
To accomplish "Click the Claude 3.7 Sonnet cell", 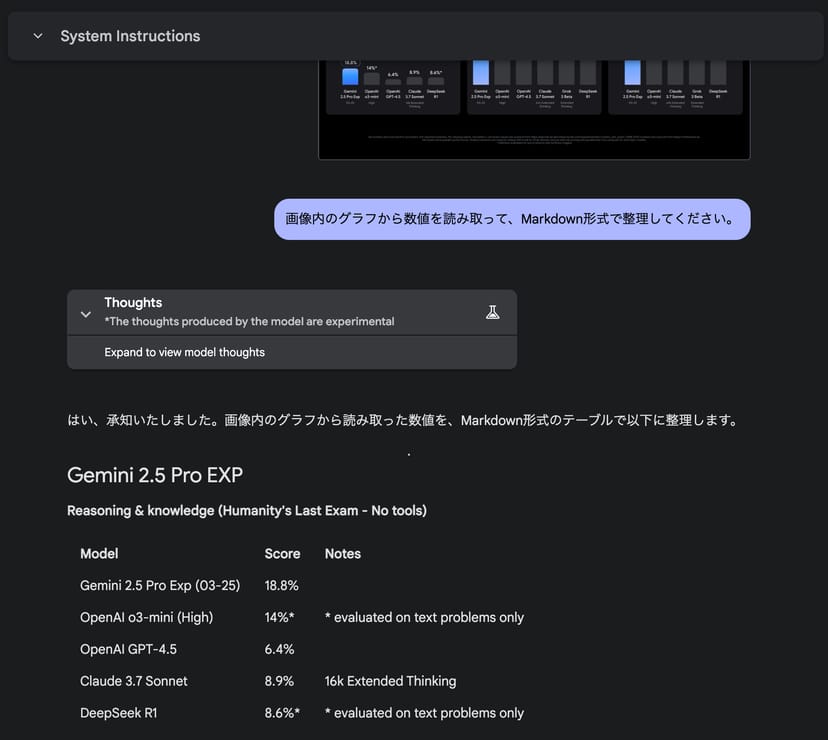I will click(134, 681).
